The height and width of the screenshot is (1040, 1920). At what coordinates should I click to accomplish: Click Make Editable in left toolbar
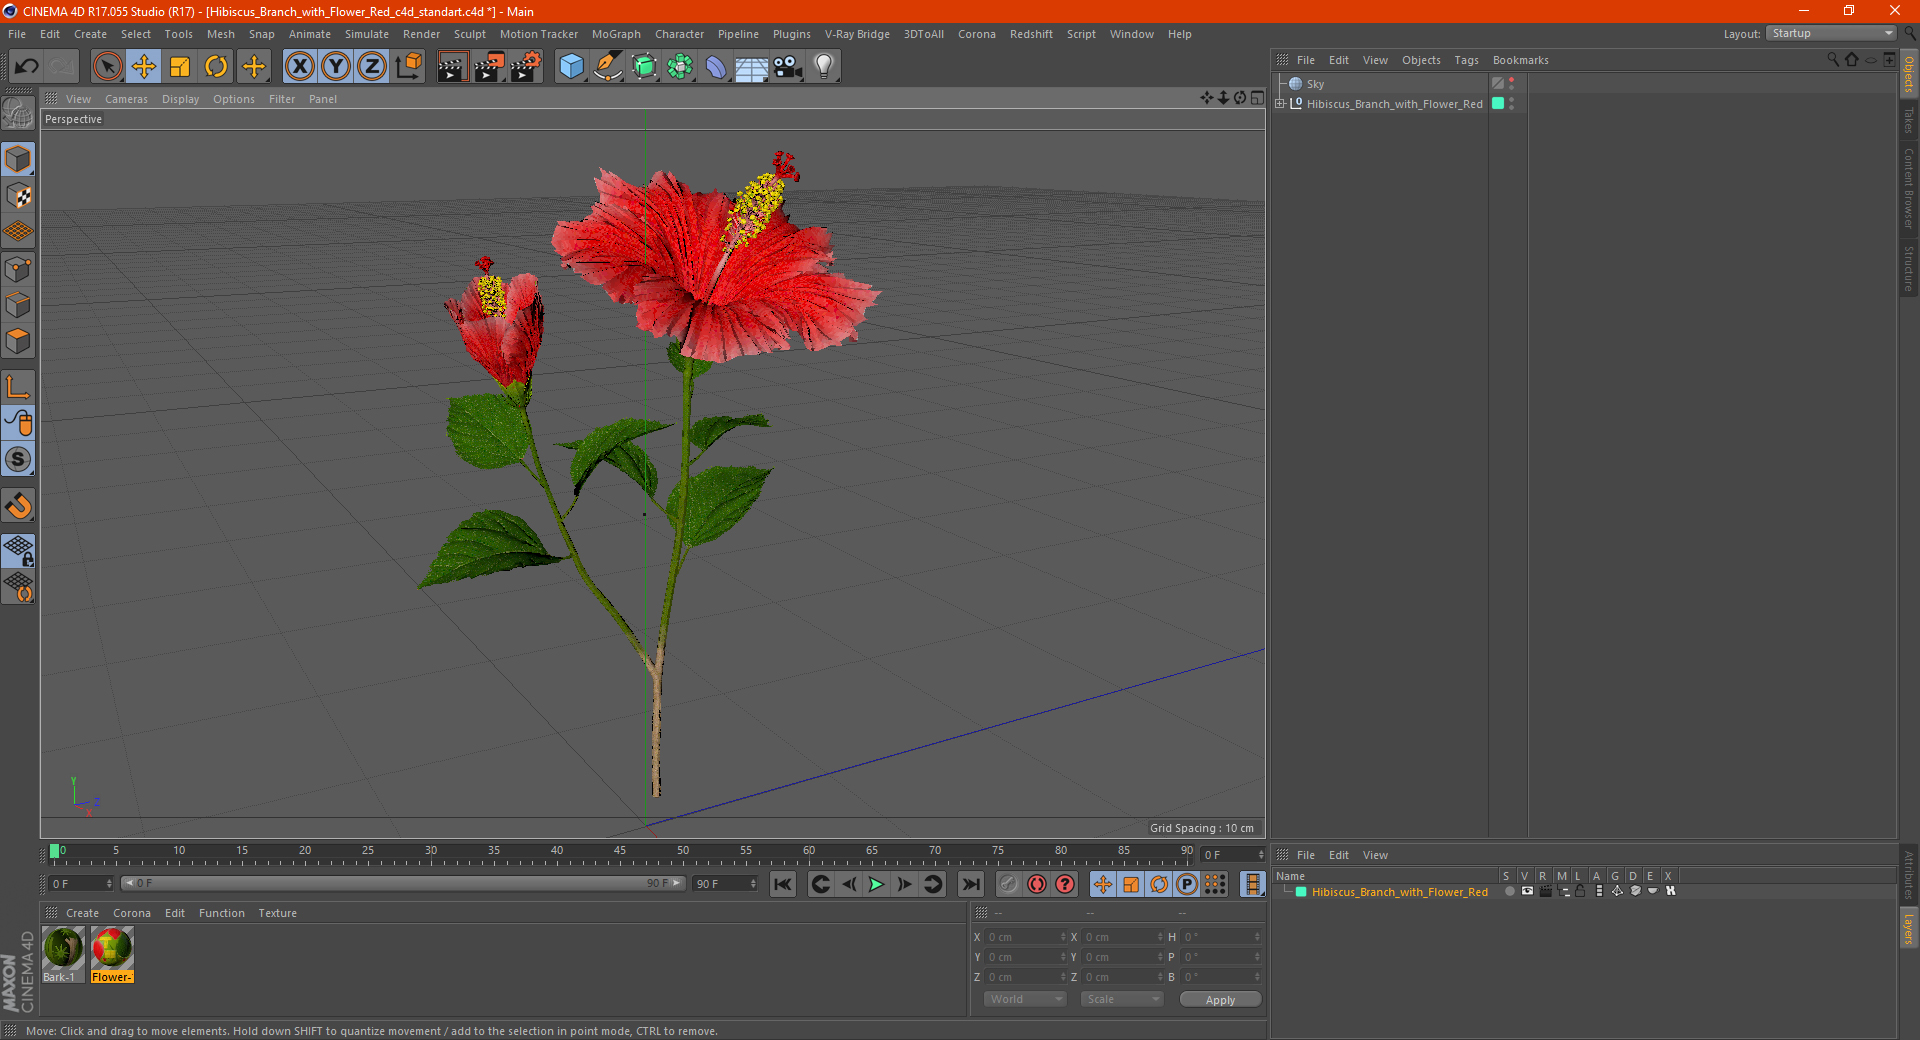click(18, 114)
